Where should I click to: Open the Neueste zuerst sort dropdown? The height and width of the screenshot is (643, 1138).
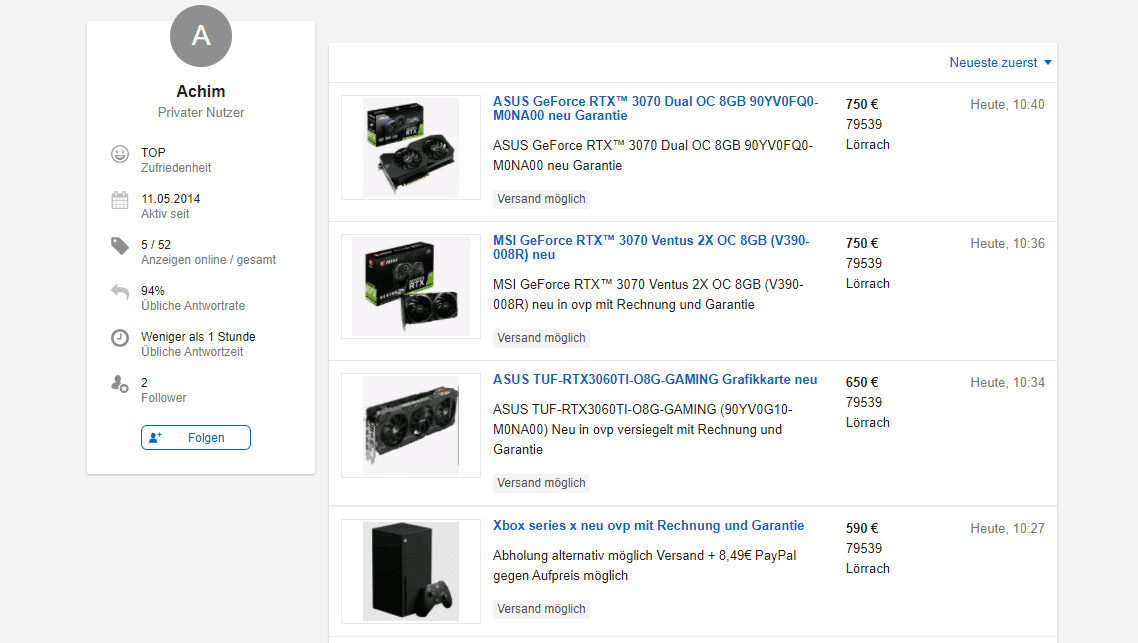1001,62
